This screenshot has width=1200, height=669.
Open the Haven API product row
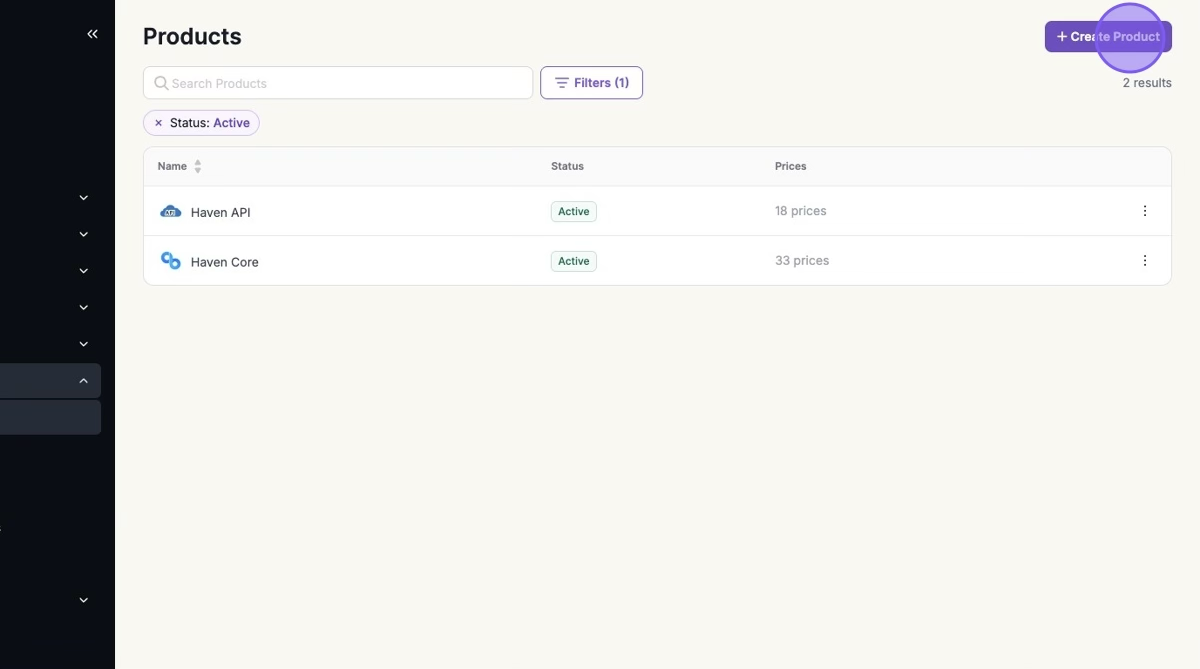[x=221, y=213]
